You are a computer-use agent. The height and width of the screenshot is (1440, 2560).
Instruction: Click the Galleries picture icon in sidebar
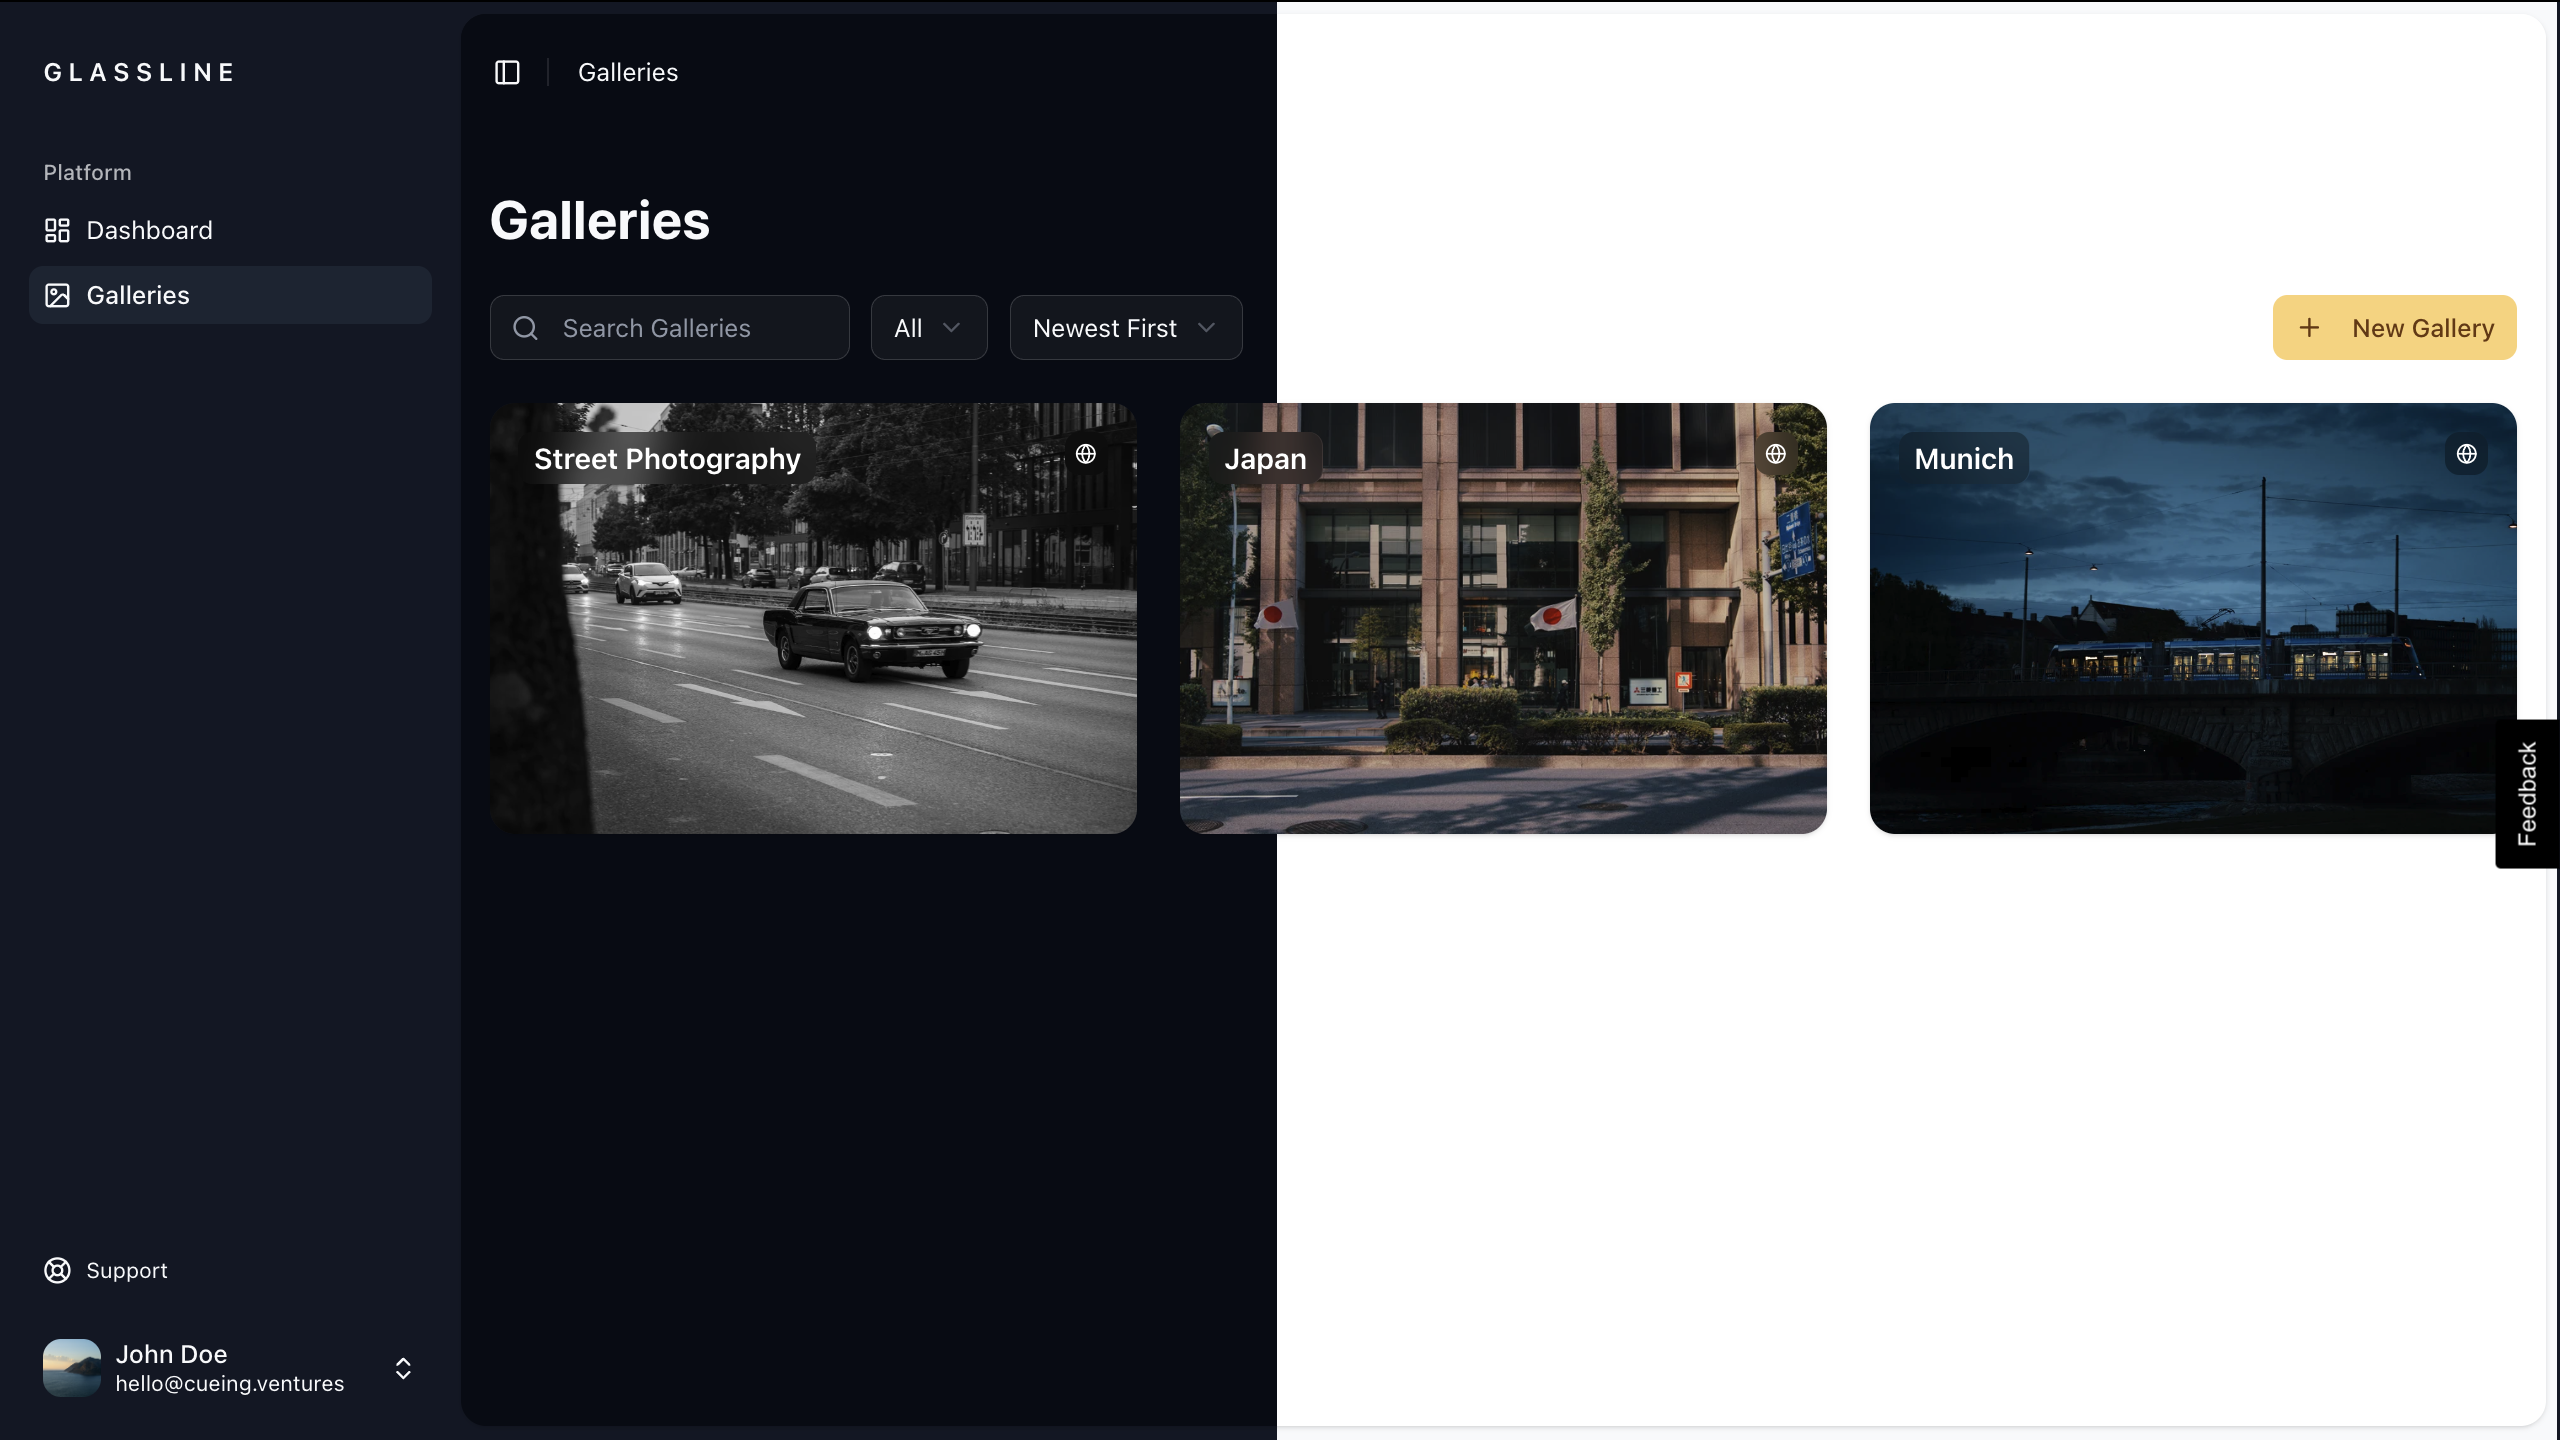57,295
